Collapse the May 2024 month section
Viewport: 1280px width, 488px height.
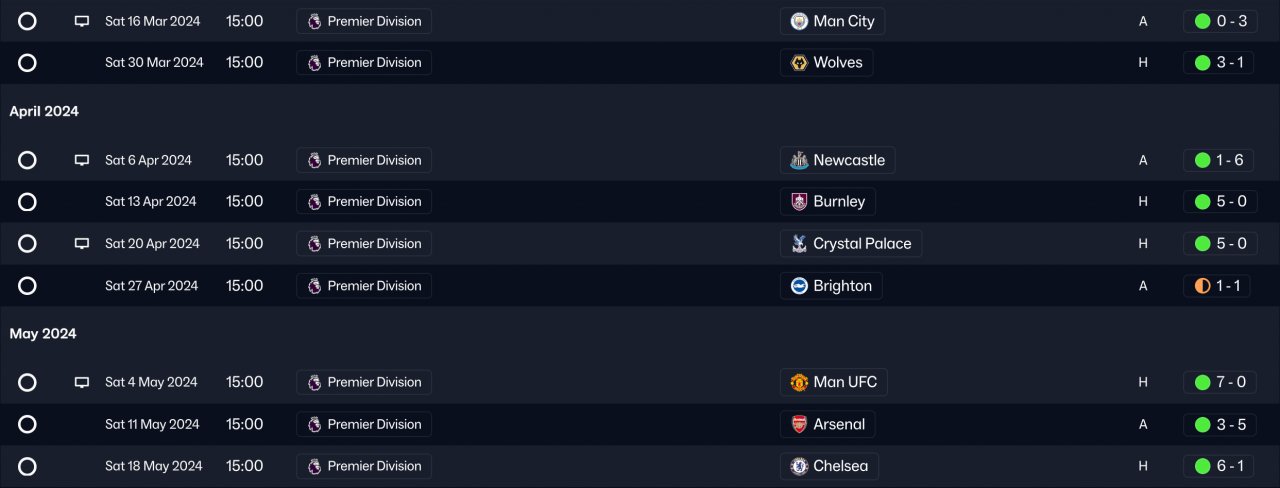coord(43,333)
